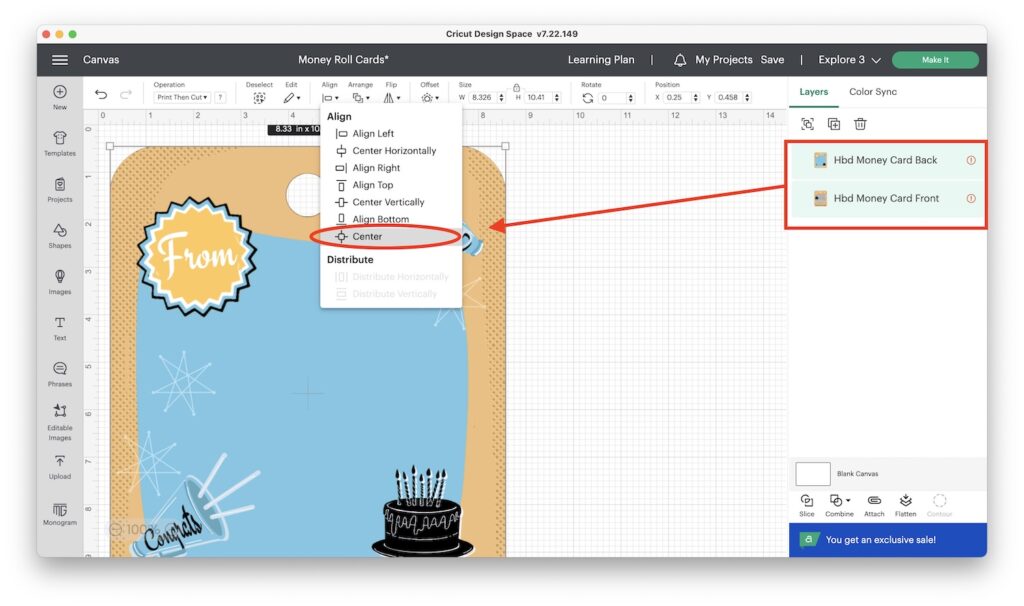
Task: Click the Money Roll Cards project title
Action: (x=344, y=59)
